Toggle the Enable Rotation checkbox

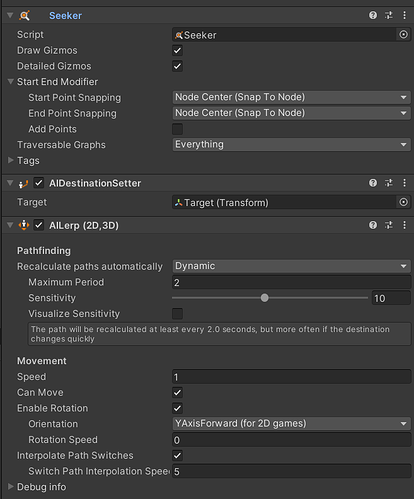[177, 408]
